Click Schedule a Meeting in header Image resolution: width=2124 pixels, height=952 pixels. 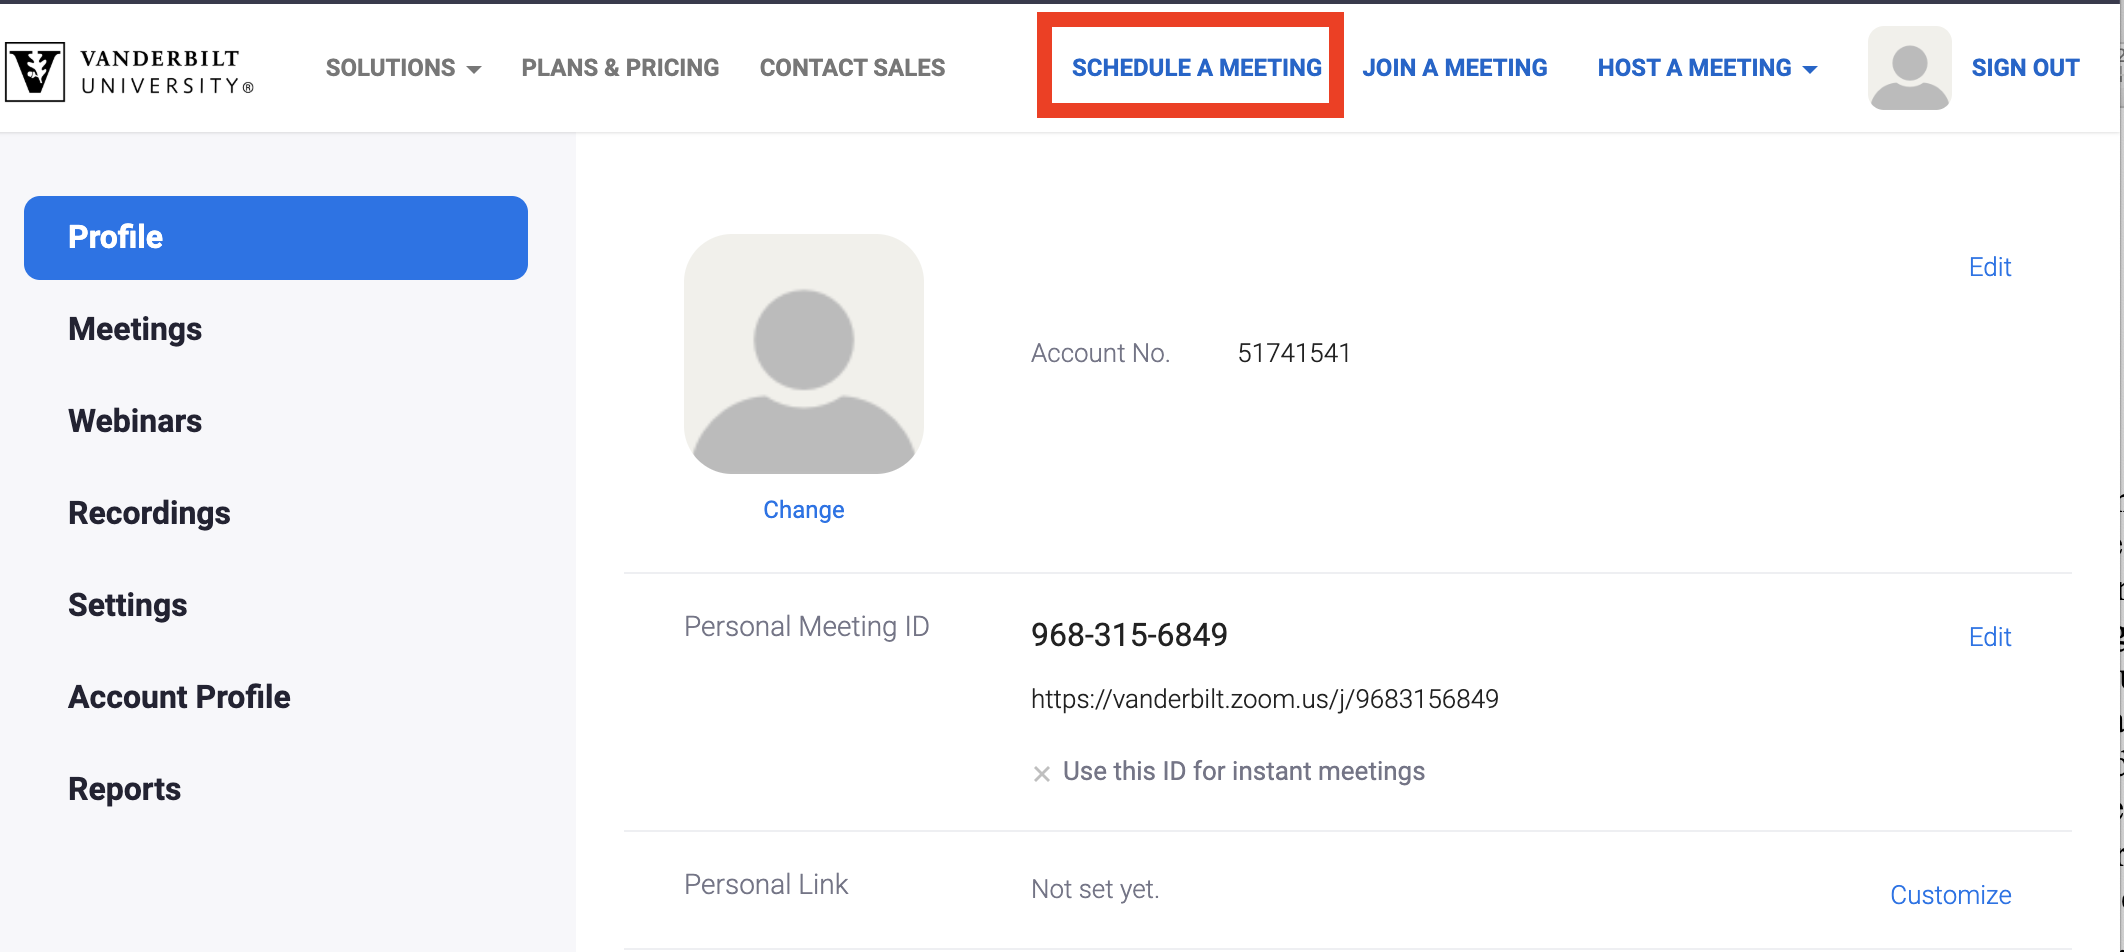(1196, 68)
